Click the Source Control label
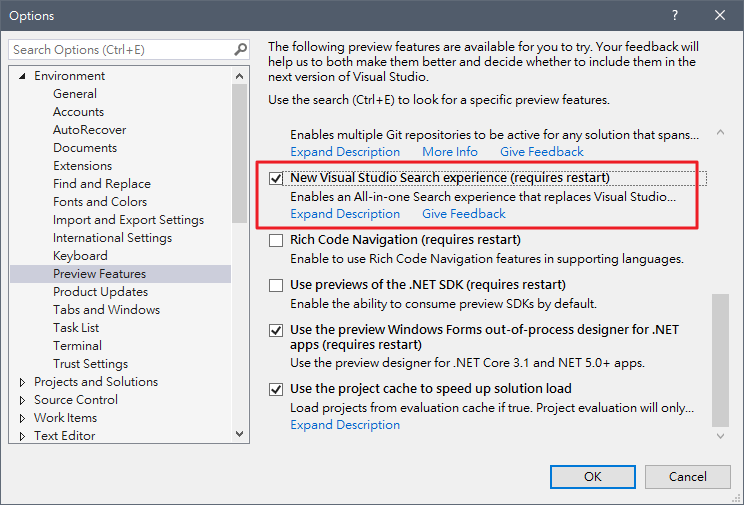744x505 pixels. 75,400
